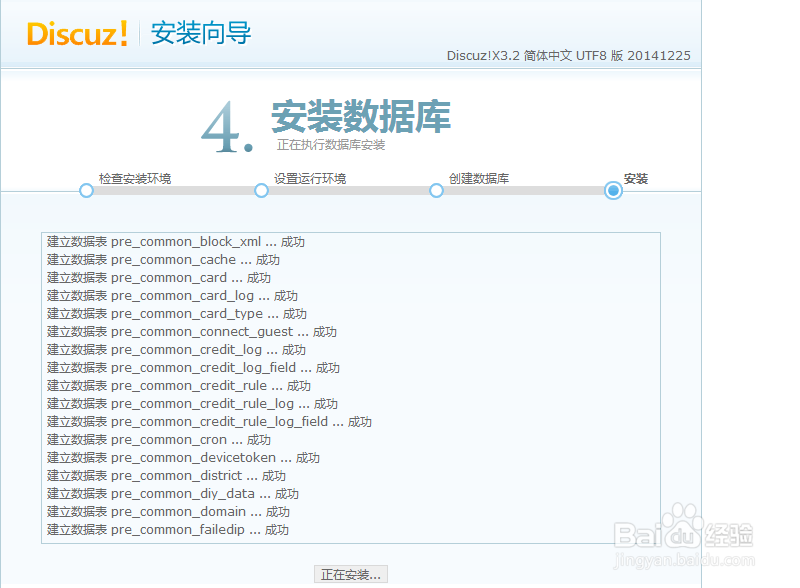The image size is (800, 588).
Task: Click the 安装 step label
Action: 636,179
